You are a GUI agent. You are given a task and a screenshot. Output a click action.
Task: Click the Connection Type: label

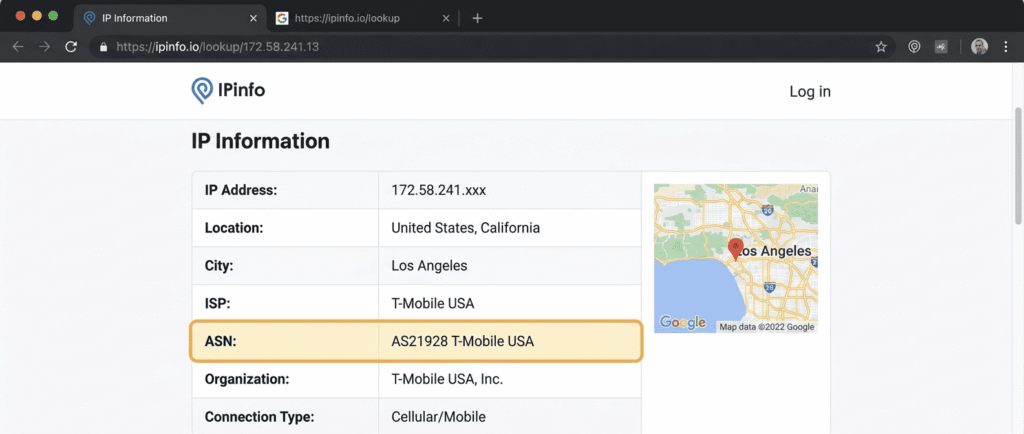[x=259, y=417]
